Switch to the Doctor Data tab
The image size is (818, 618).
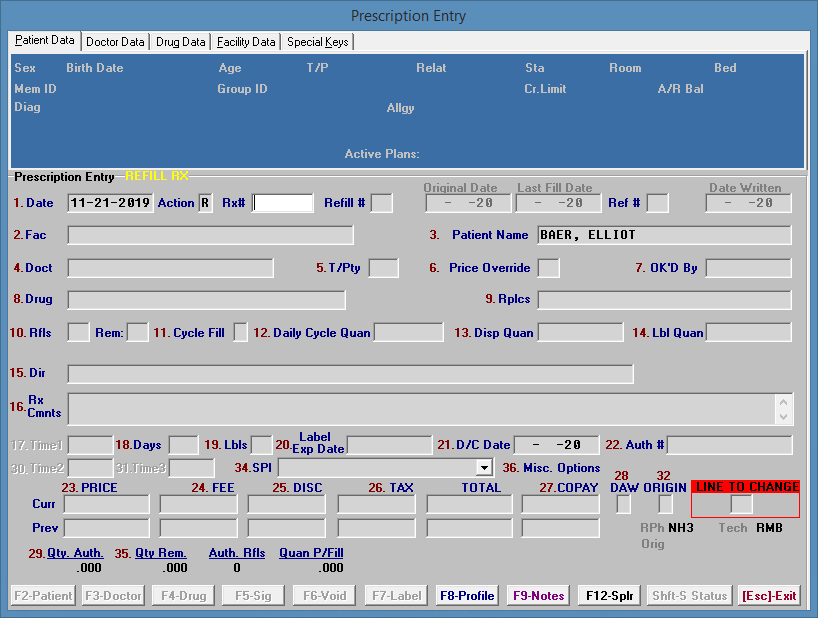click(116, 42)
